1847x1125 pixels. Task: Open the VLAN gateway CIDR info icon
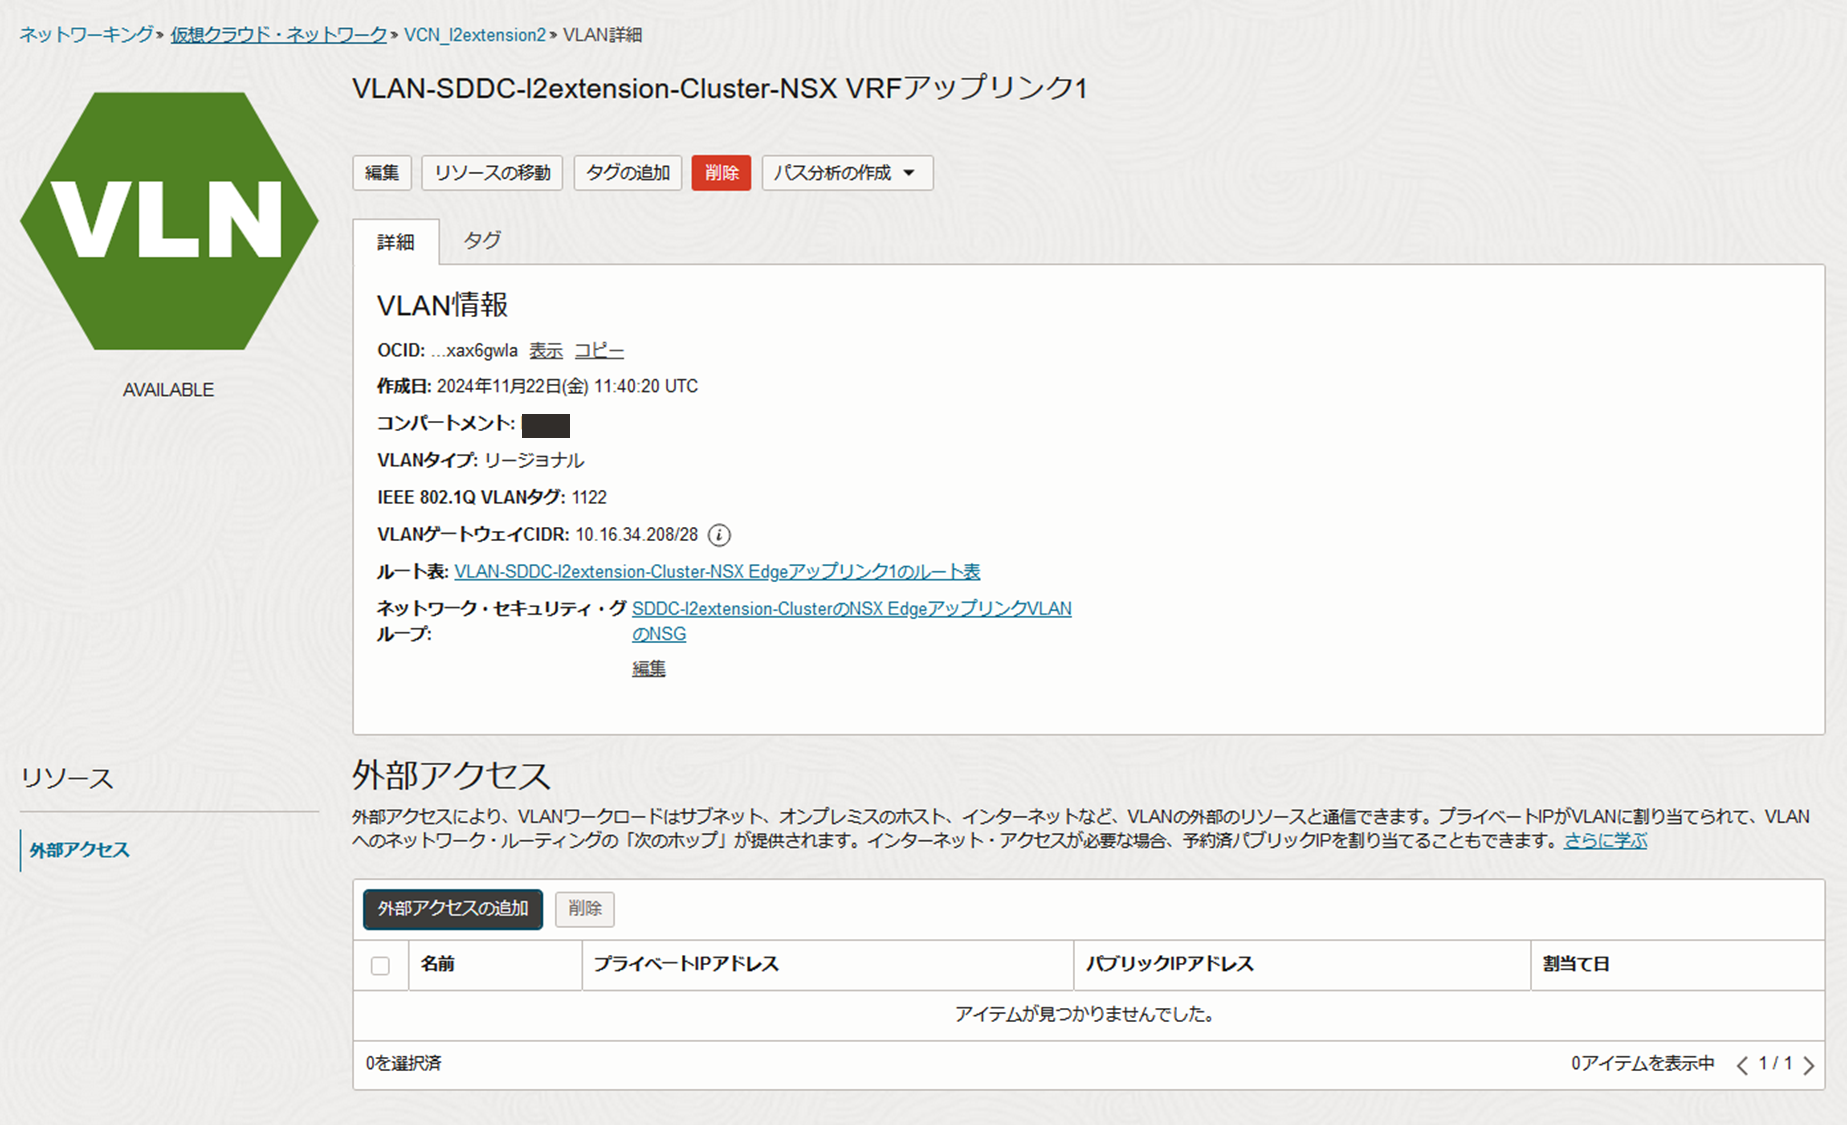[x=719, y=535]
